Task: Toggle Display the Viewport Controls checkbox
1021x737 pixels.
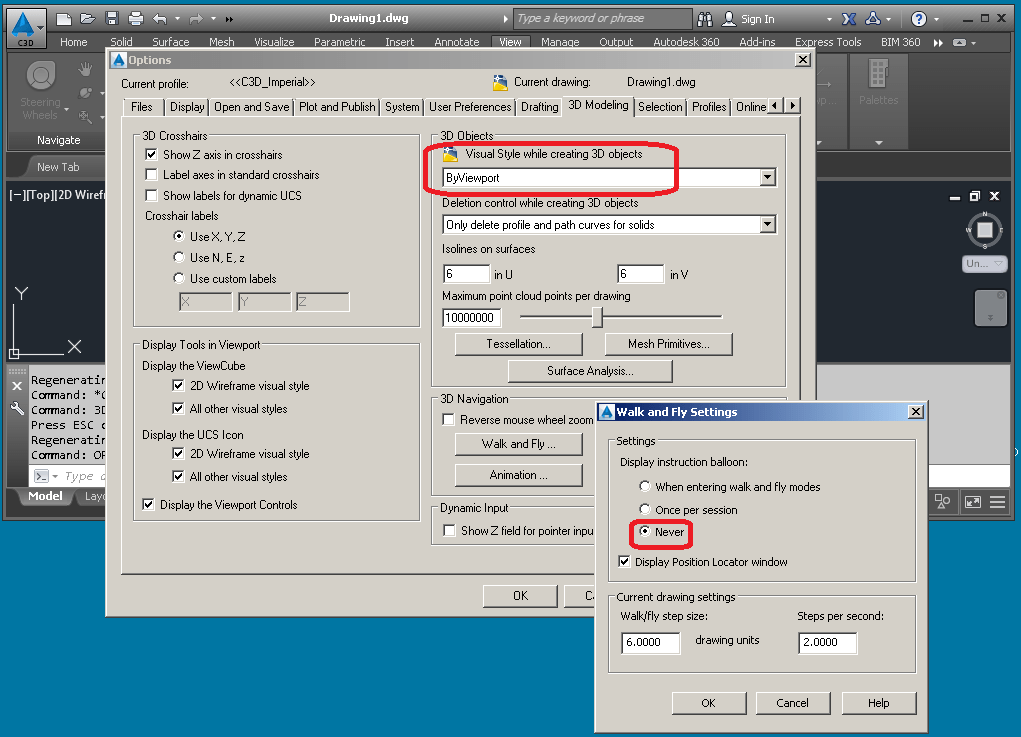Action: (148, 505)
